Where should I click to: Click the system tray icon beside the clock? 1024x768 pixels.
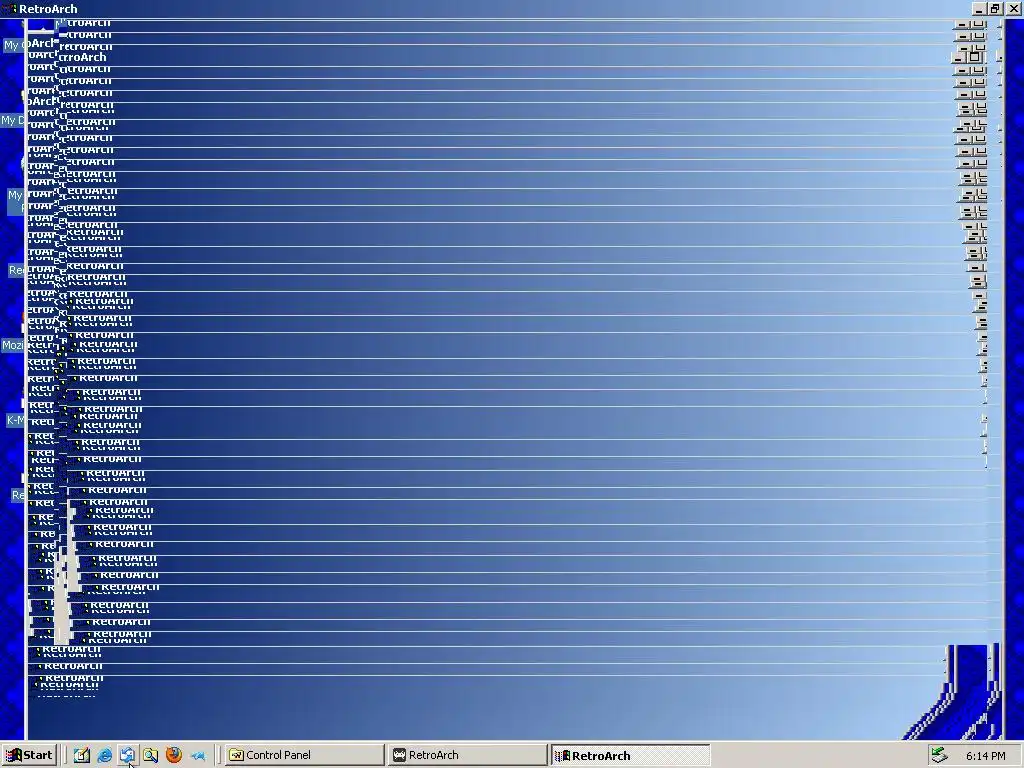(939, 755)
